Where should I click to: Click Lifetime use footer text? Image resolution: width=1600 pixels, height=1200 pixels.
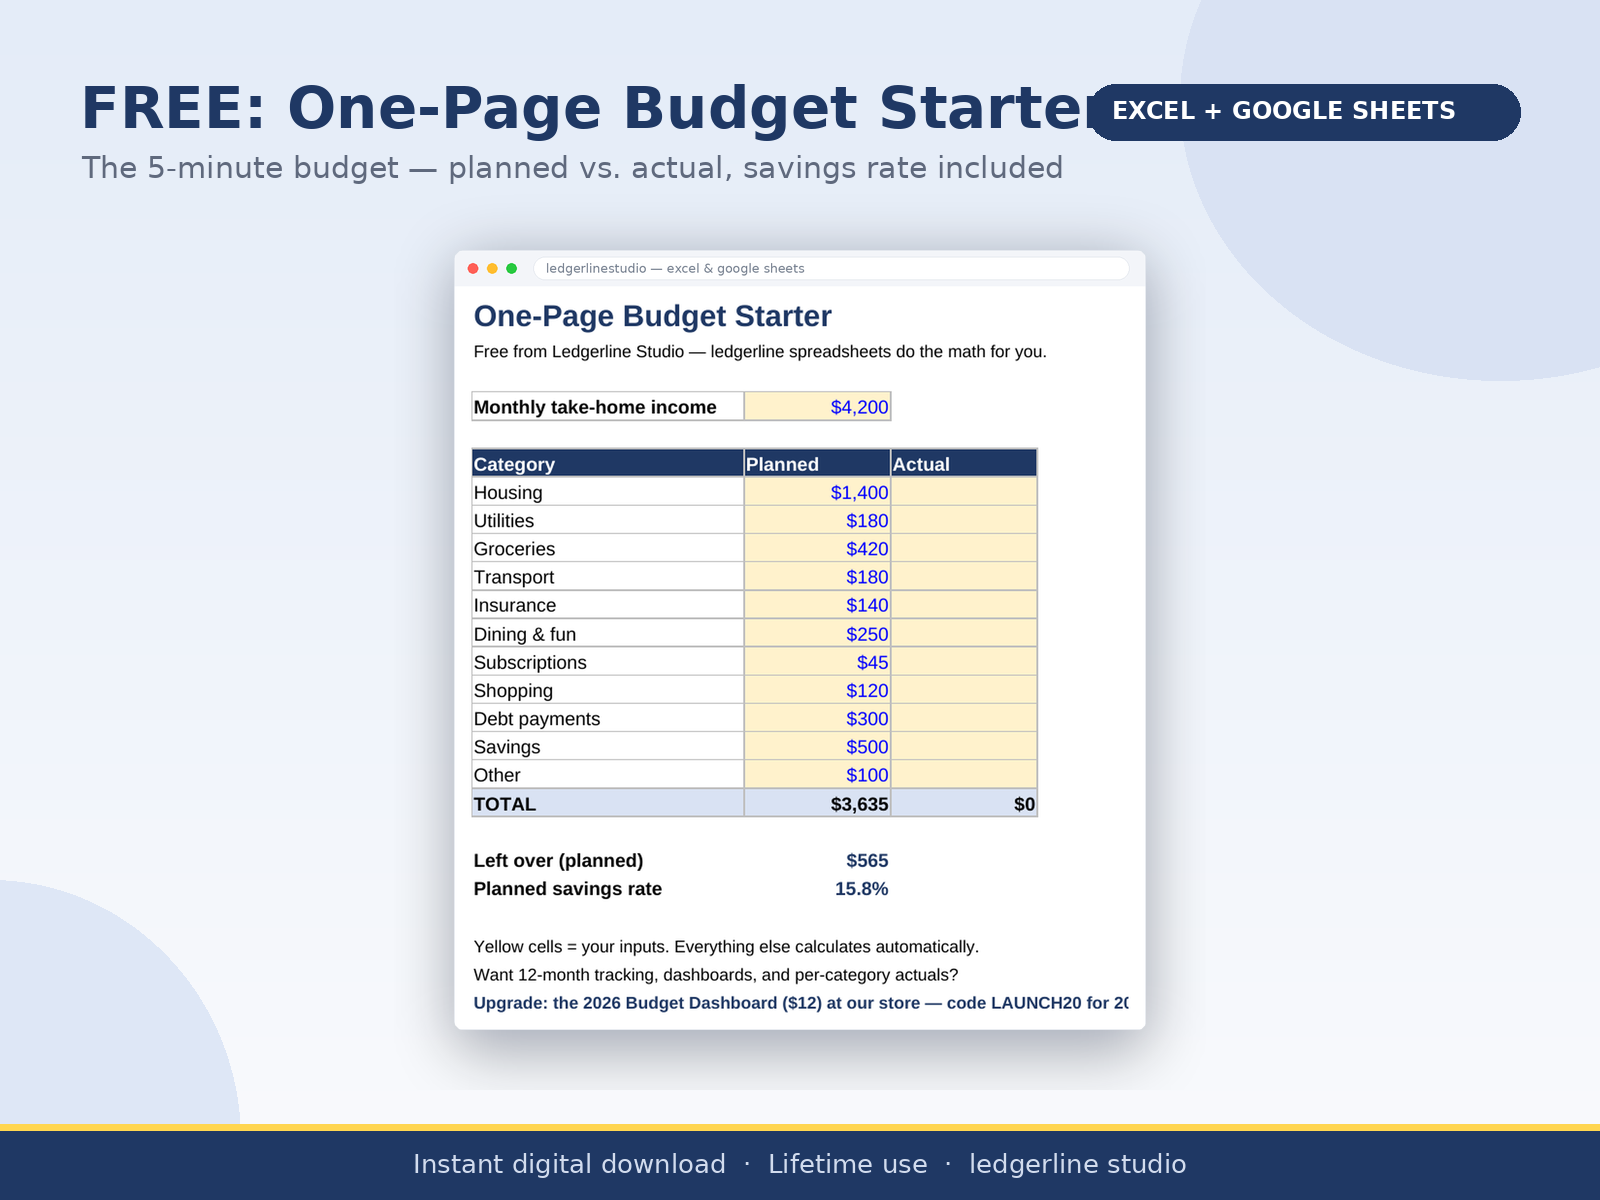pos(848,1164)
